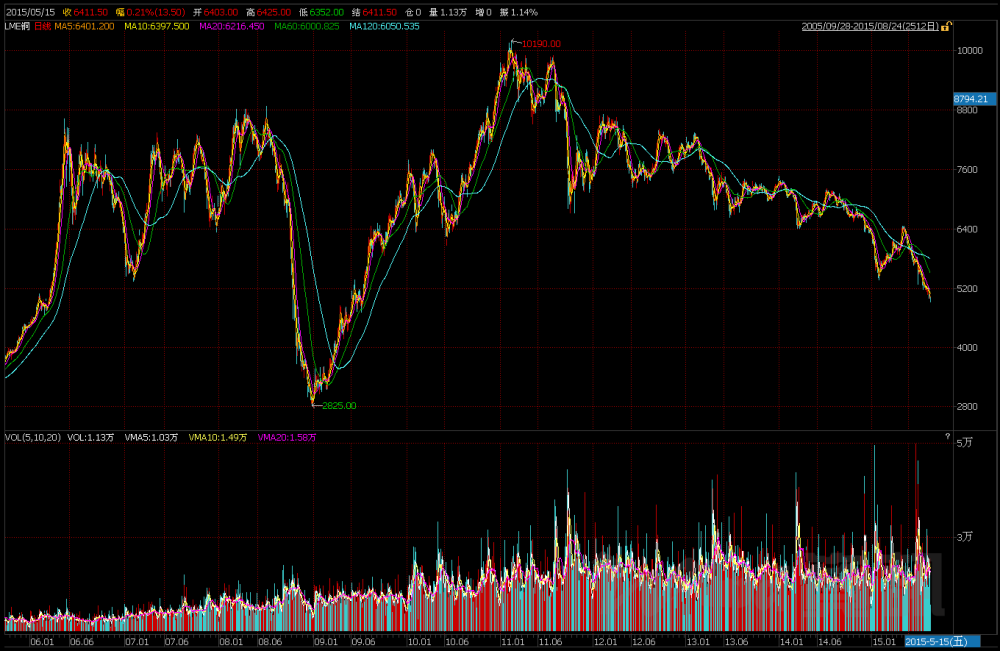Select the VMA20:1.58万 volume average label

click(x=287, y=437)
